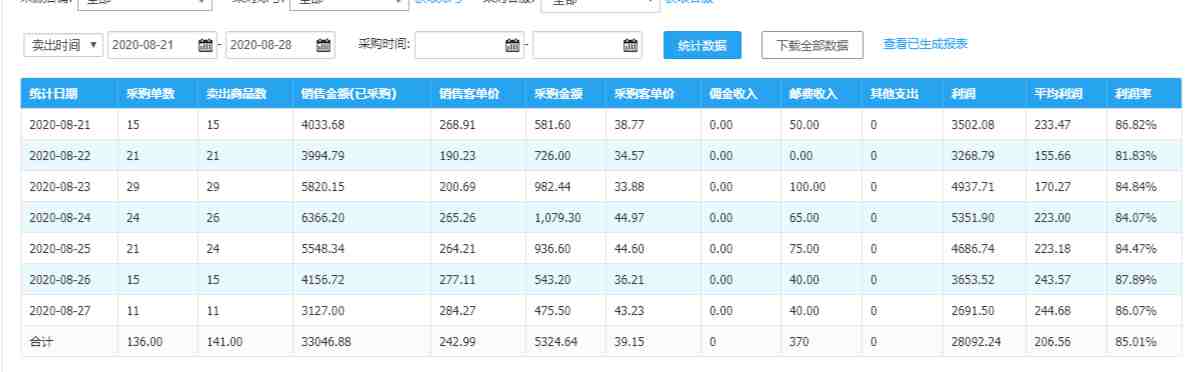Select the 合计 totals row
This screenshot has width=1193, height=372.
click(601, 342)
